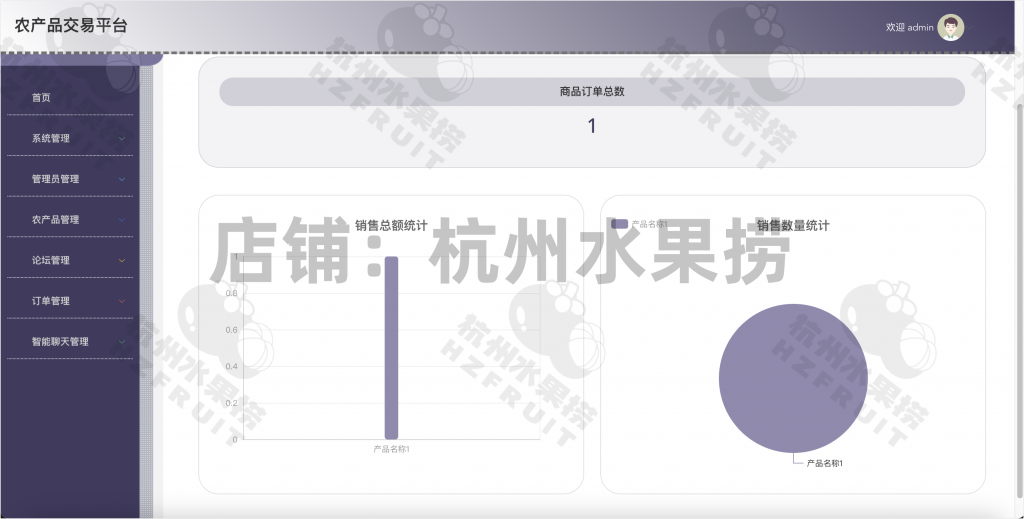Open the 智能聊天管理 sidebar menu
This screenshot has width=1024, height=519.
click(x=70, y=341)
